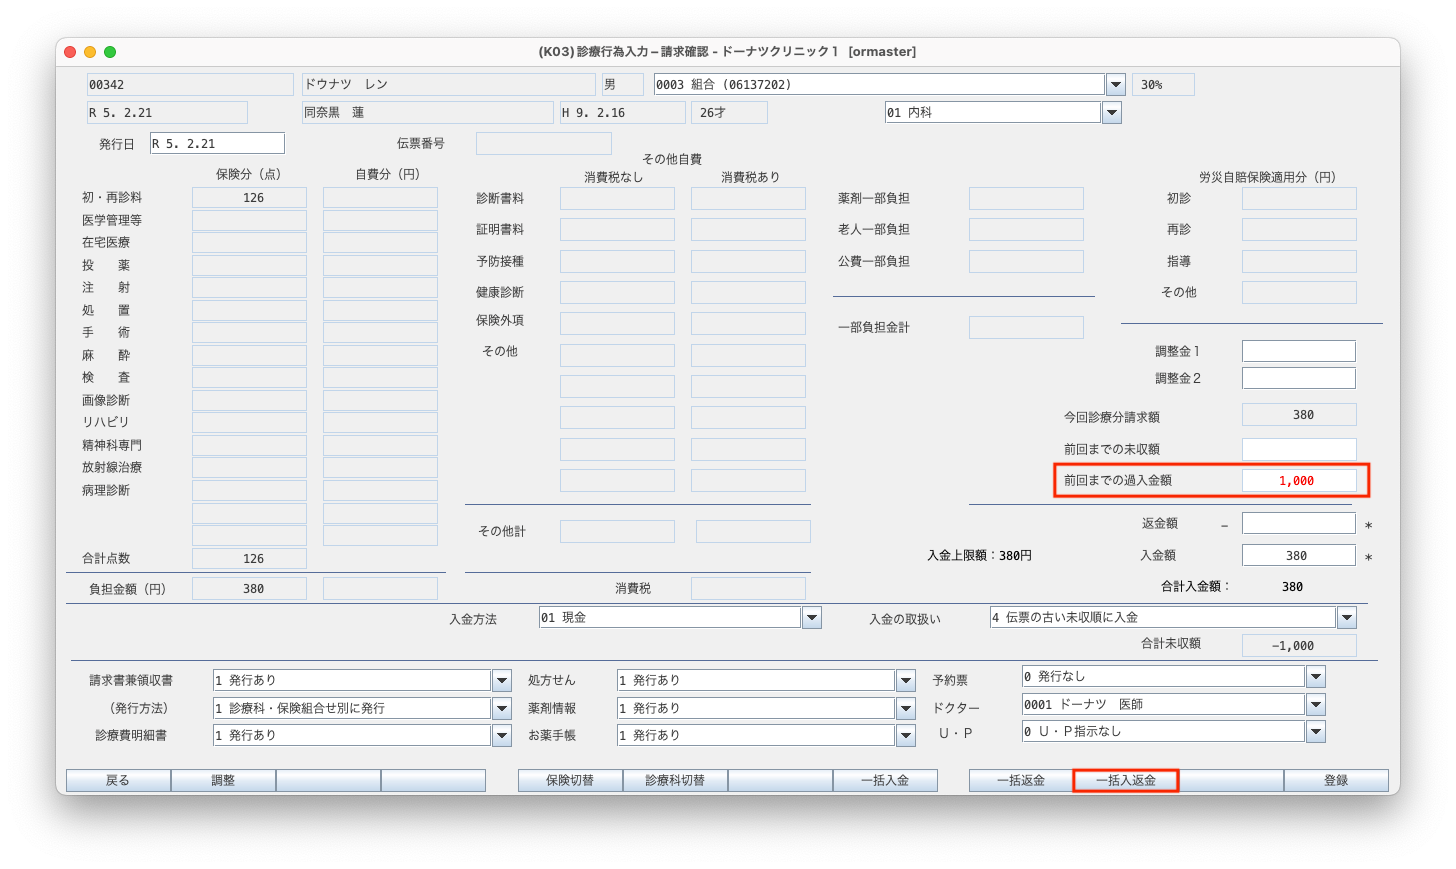The image size is (1456, 869).
Task: Expand the 入金の取扱い handling dropdown
Action: tap(1346, 617)
